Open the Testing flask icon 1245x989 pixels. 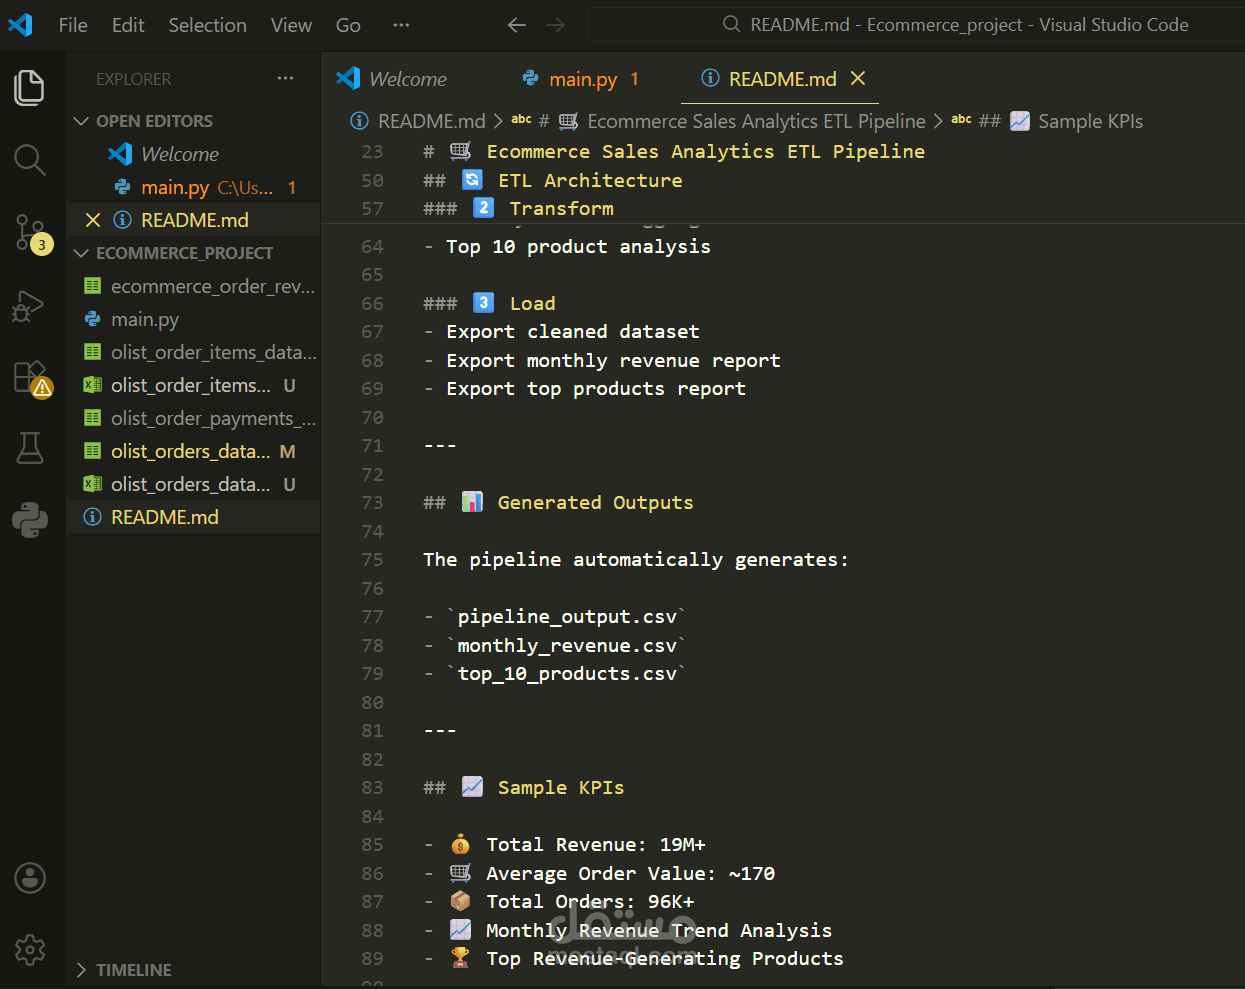tap(30, 448)
